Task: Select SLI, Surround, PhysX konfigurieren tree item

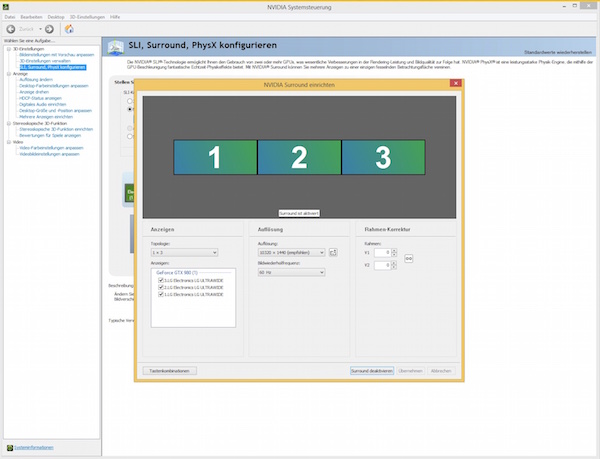Action: [53, 67]
